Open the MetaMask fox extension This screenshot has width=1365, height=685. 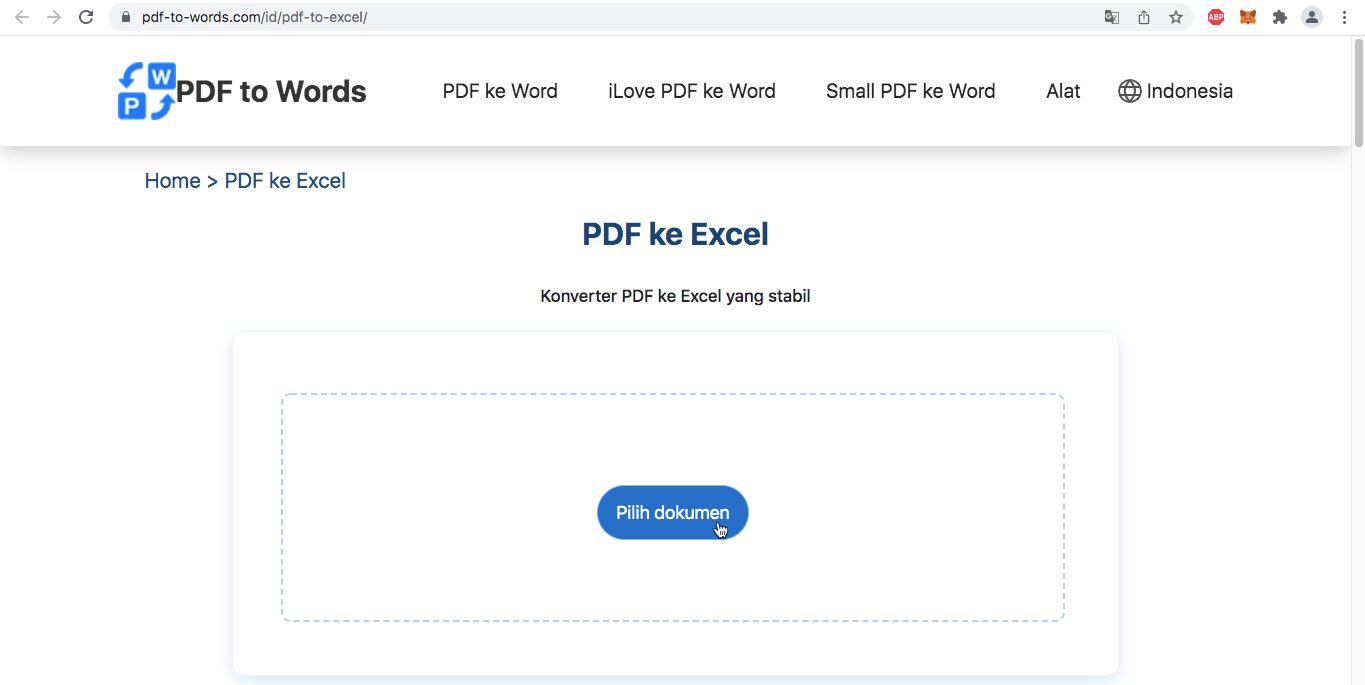[x=1247, y=17]
